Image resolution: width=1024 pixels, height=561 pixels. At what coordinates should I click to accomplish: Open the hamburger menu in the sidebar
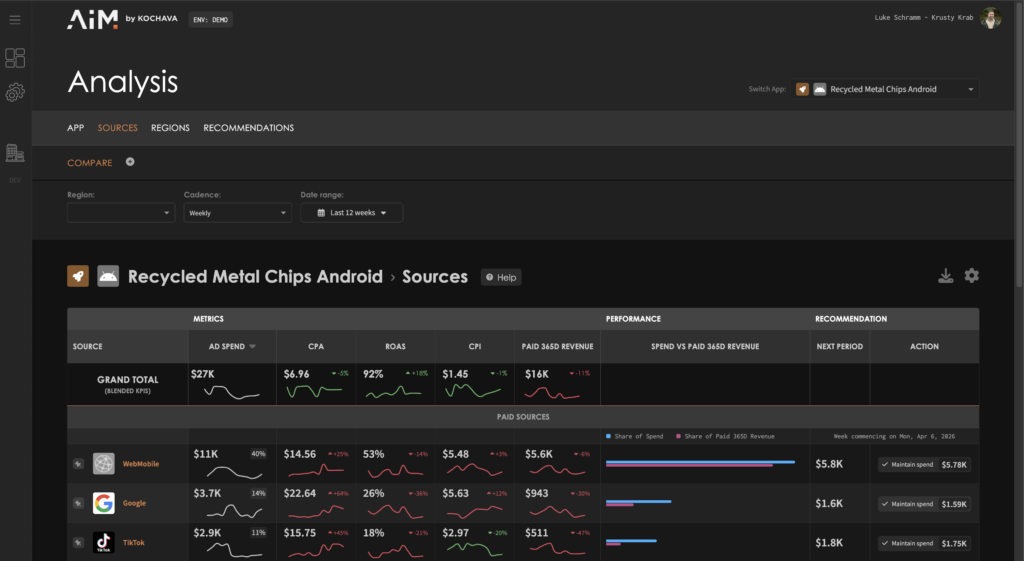point(14,20)
